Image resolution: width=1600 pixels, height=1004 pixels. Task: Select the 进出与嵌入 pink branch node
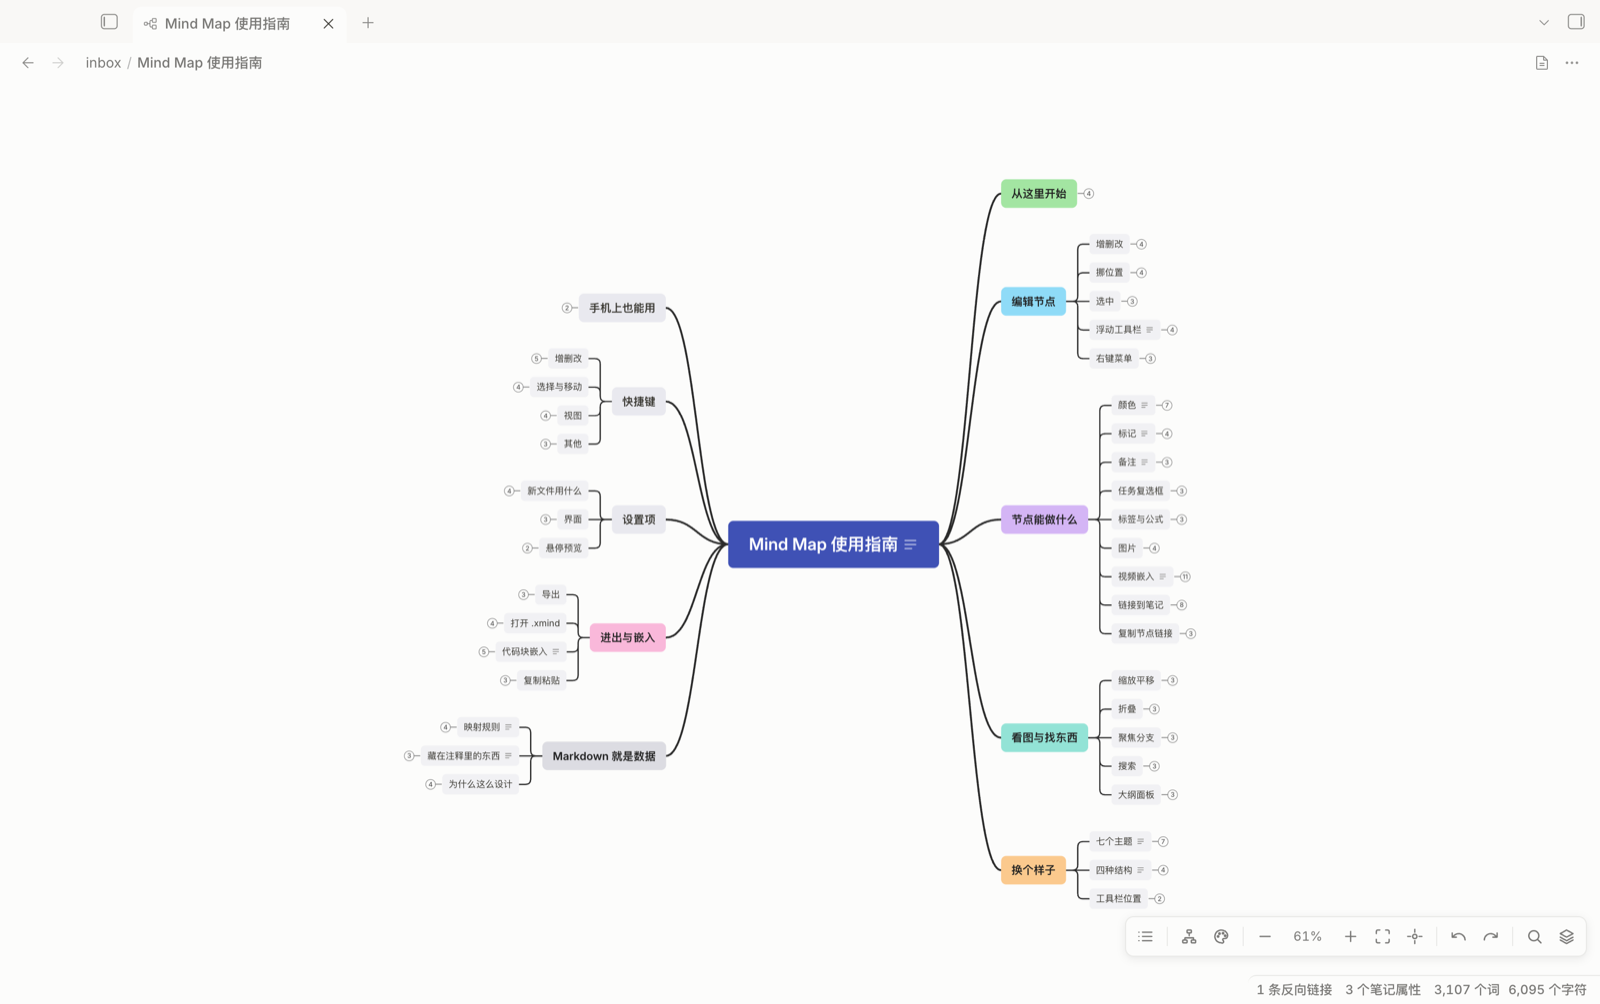tap(627, 638)
